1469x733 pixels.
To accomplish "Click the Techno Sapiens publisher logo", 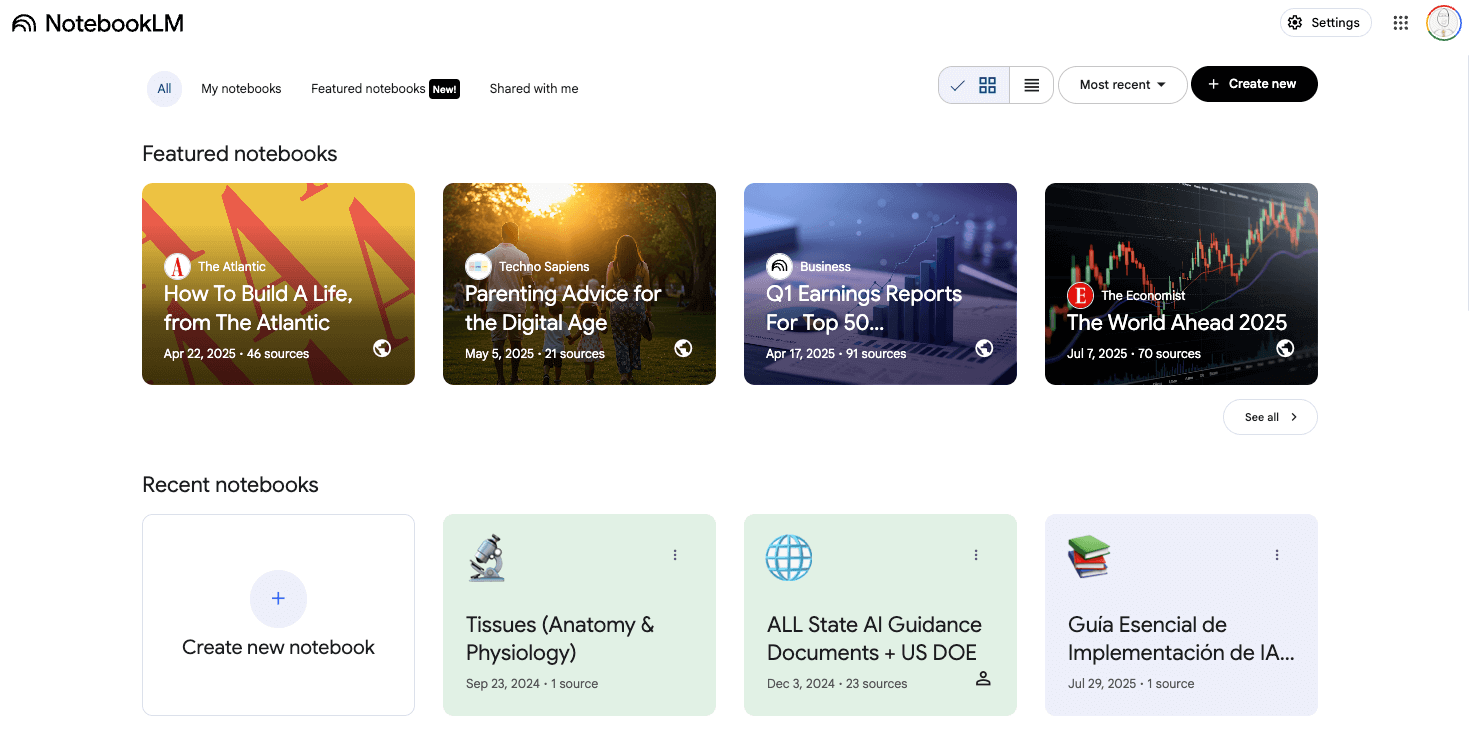I will pyautogui.click(x=478, y=266).
